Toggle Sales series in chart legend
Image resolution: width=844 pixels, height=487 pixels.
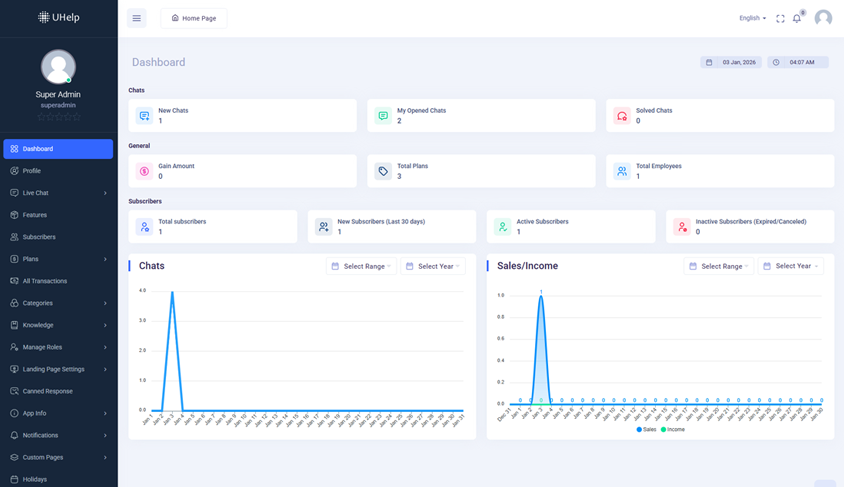click(646, 429)
